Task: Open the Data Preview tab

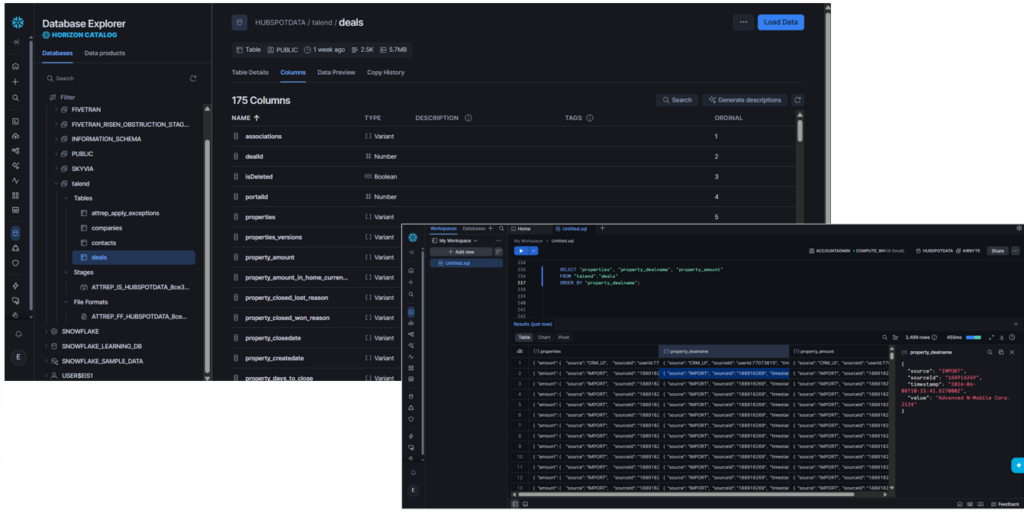Action: coord(336,72)
